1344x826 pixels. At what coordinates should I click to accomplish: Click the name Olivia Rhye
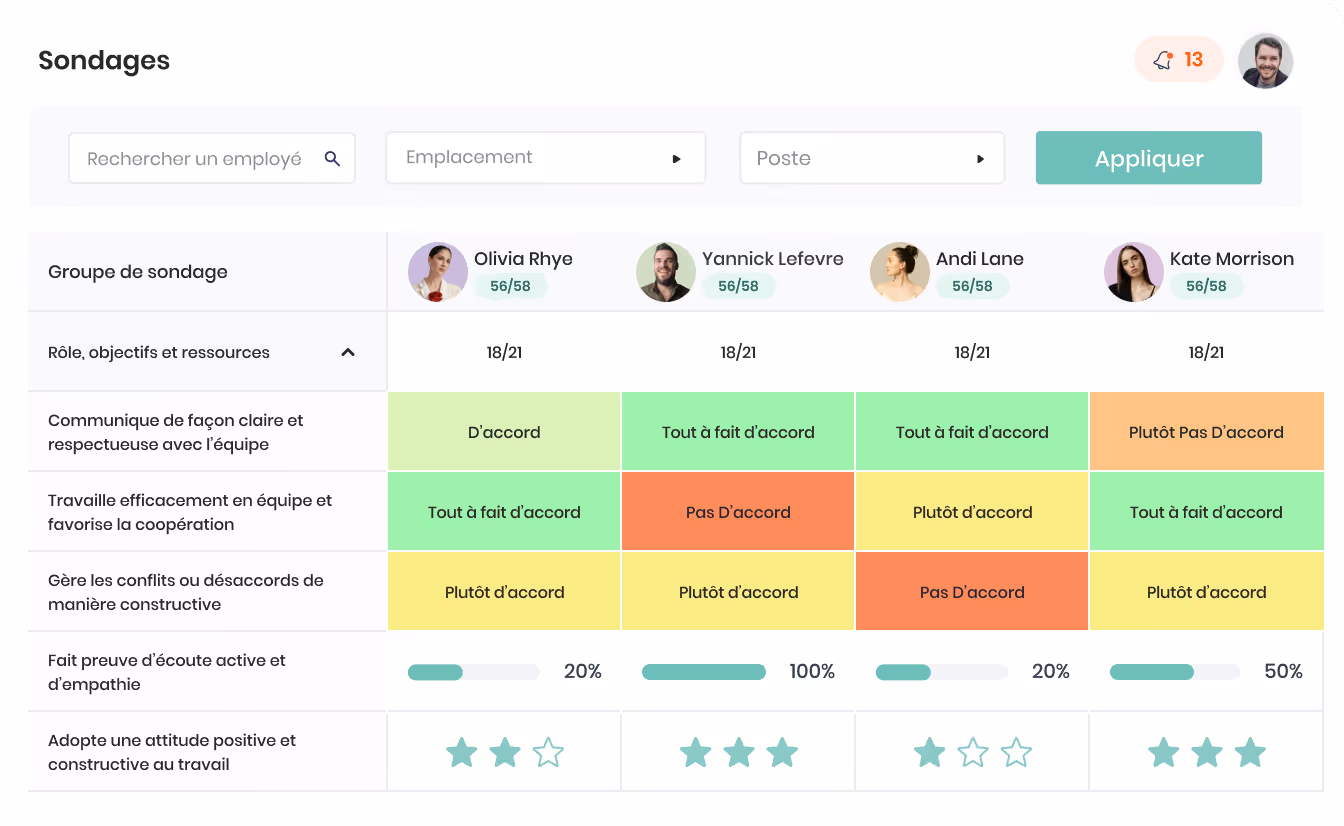pos(523,258)
